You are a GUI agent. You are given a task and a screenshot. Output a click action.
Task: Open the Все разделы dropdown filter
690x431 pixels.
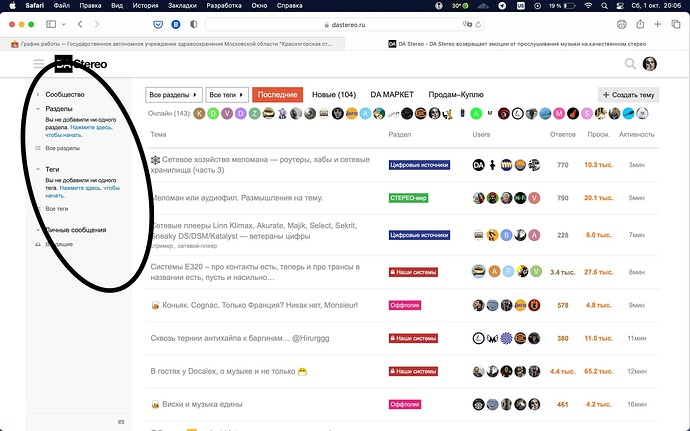point(172,95)
